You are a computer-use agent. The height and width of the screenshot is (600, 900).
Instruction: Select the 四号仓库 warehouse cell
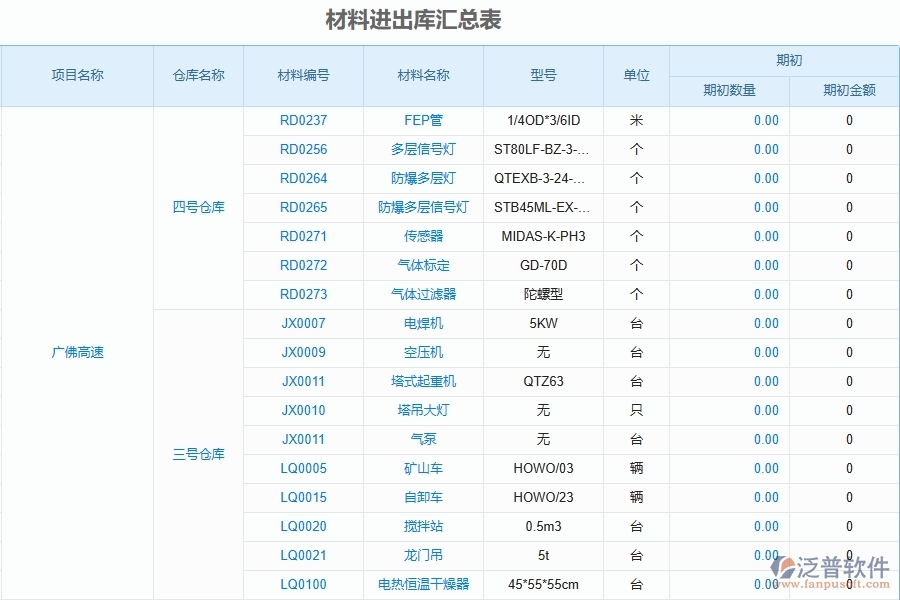(x=198, y=207)
